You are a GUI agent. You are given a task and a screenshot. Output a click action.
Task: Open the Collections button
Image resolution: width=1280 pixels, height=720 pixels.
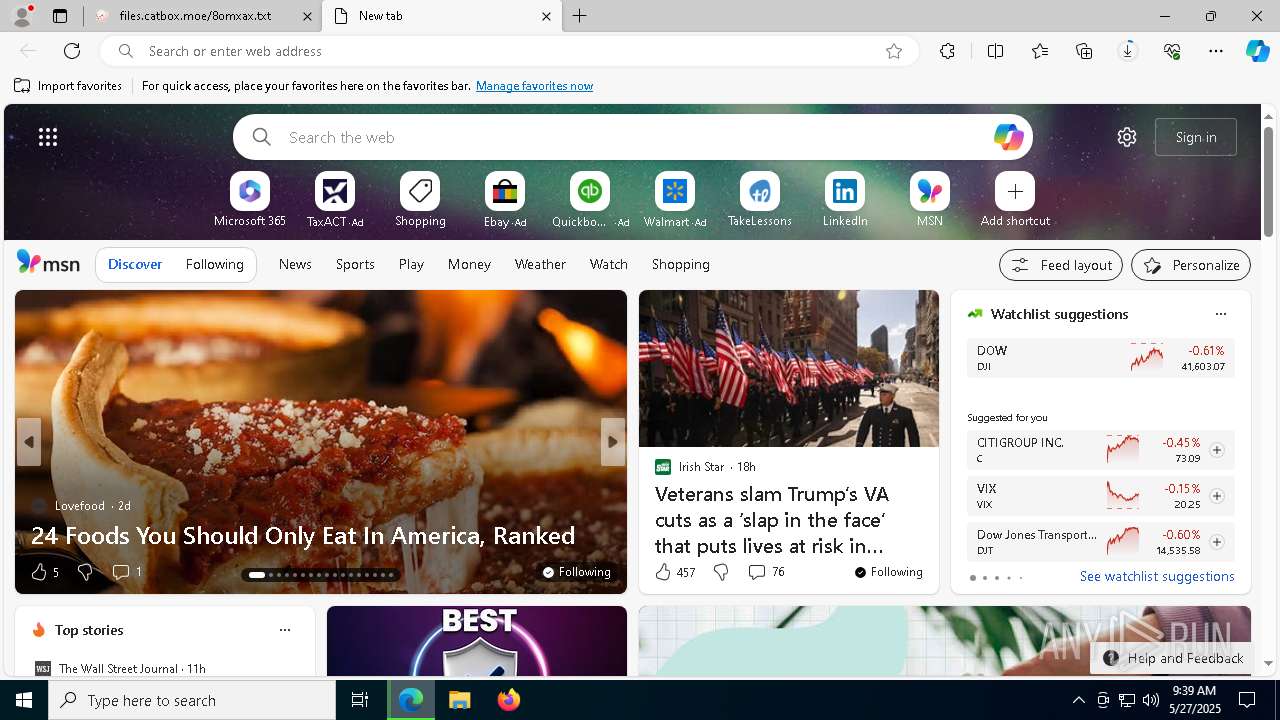[x=1084, y=51]
